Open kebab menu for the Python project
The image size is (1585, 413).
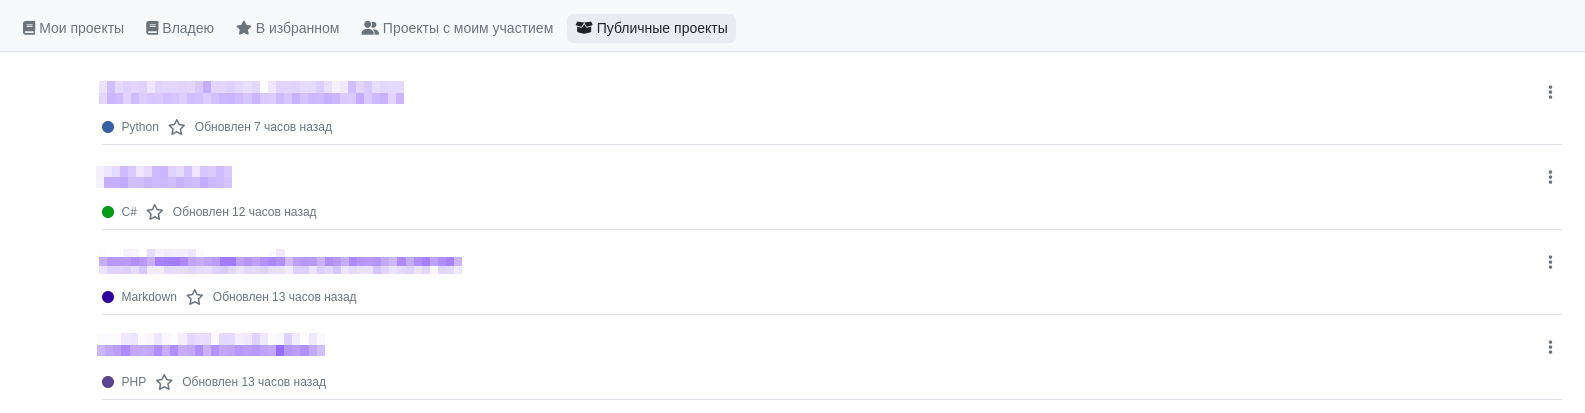pyautogui.click(x=1550, y=92)
